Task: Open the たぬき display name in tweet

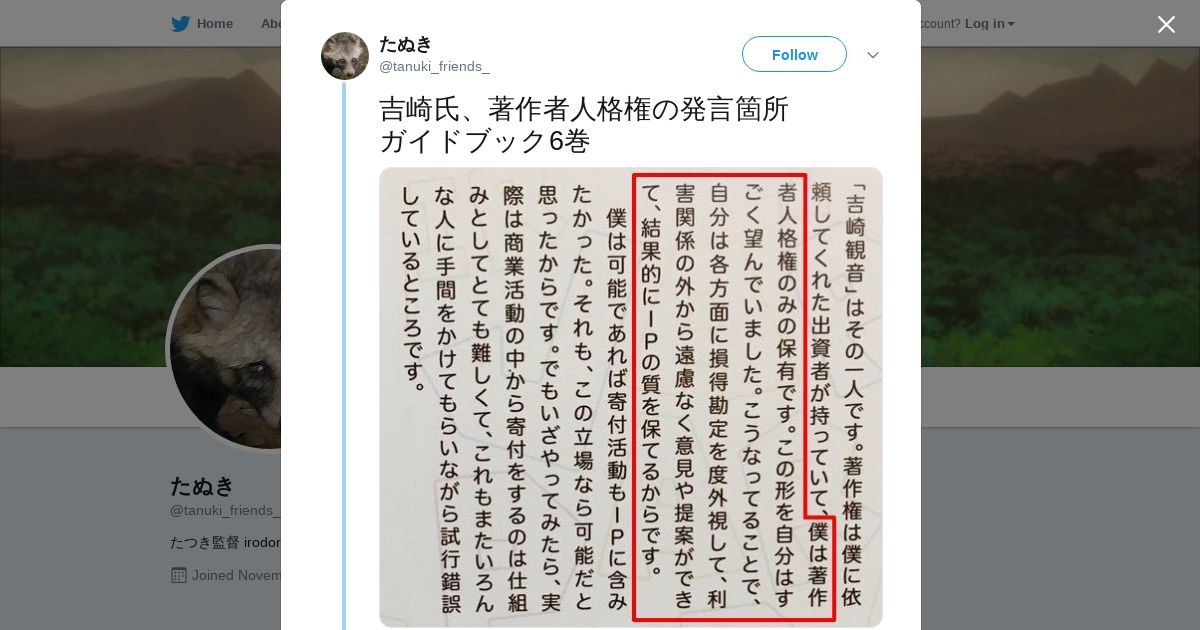Action: (405, 44)
